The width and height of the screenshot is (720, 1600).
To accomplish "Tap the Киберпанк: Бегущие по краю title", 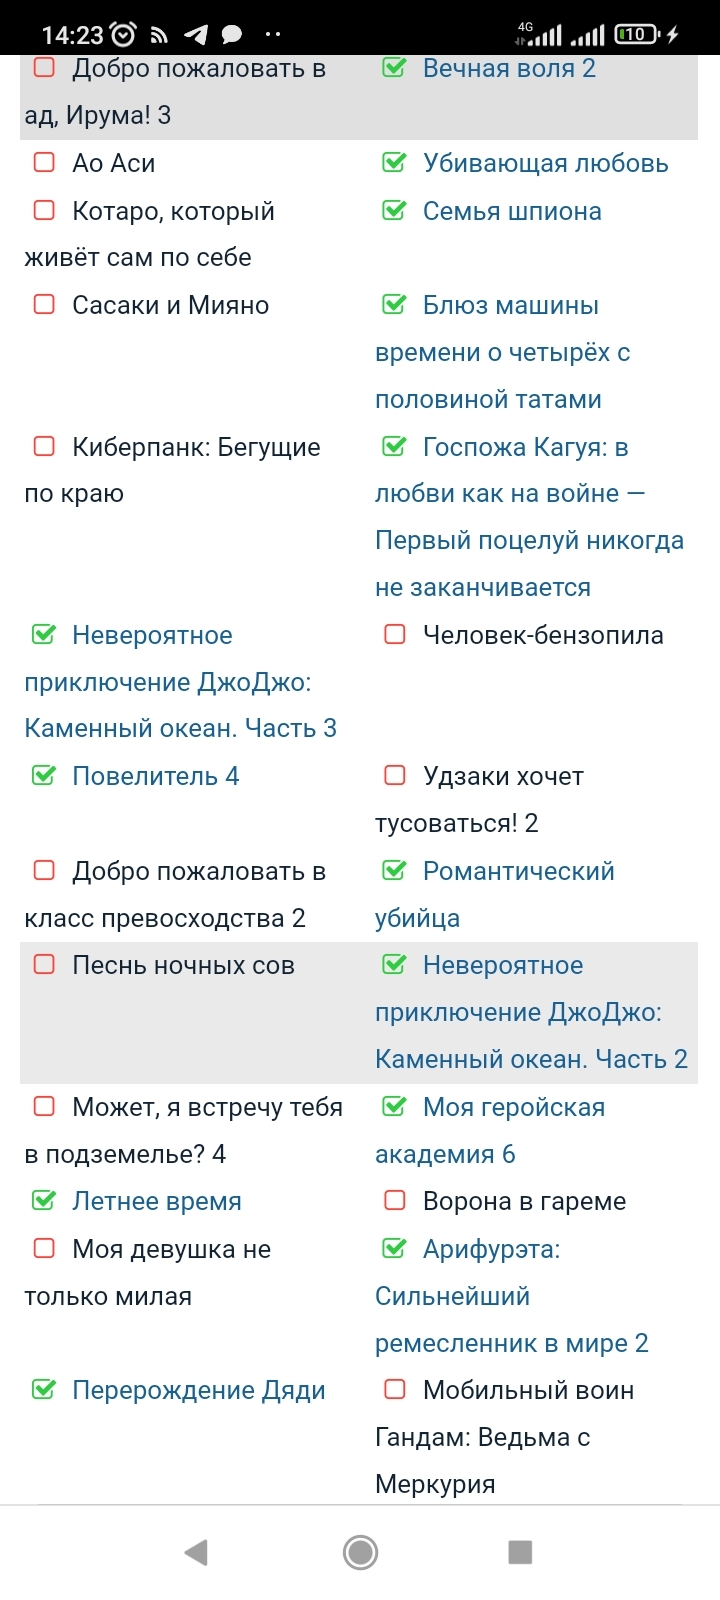I will pyautogui.click(x=196, y=447).
